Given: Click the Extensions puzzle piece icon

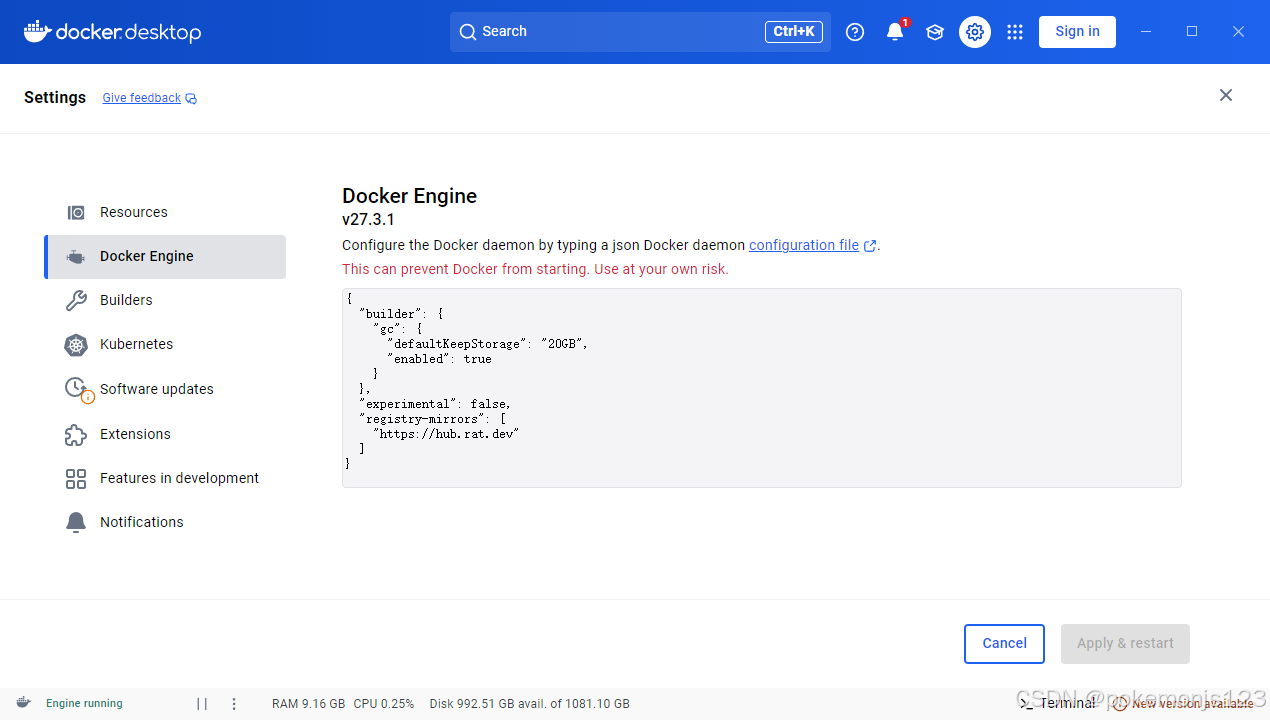Looking at the screenshot, I should [x=76, y=435].
